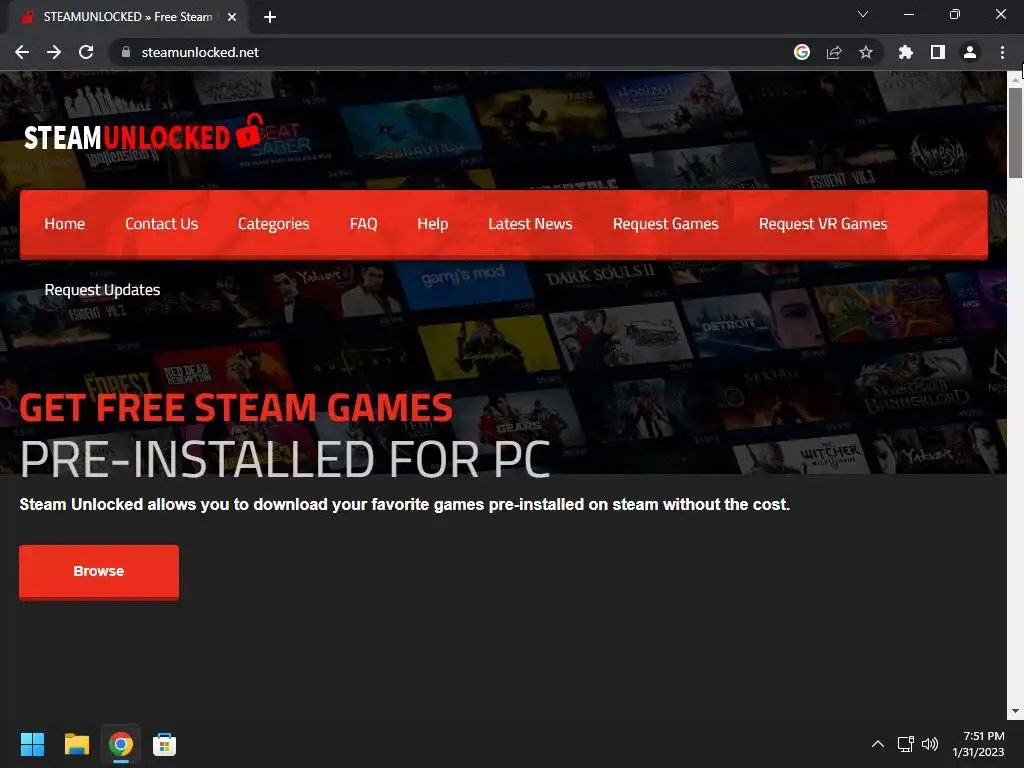Open the volume speaker tray icon
1024x768 pixels.
(x=930, y=744)
